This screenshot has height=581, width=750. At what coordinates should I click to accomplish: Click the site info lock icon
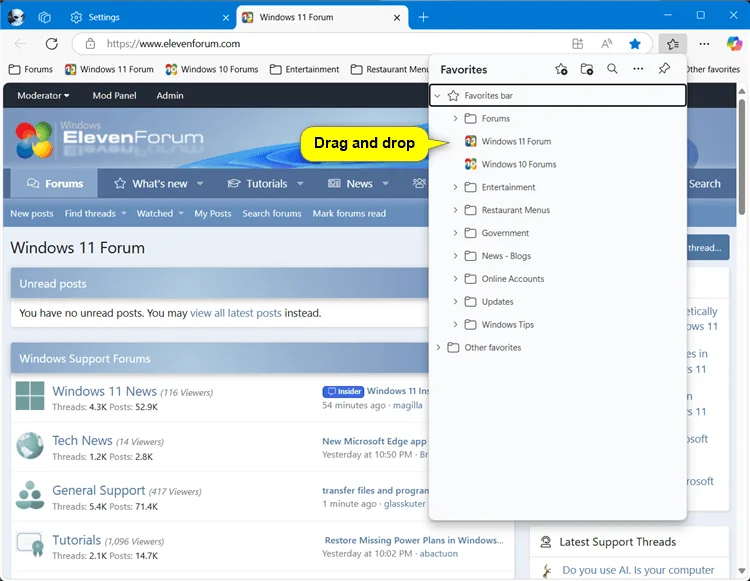[90, 44]
